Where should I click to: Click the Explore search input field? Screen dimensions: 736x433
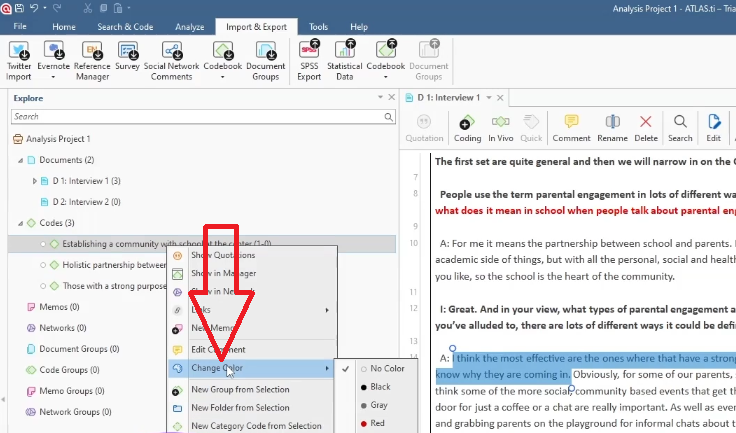click(195, 117)
